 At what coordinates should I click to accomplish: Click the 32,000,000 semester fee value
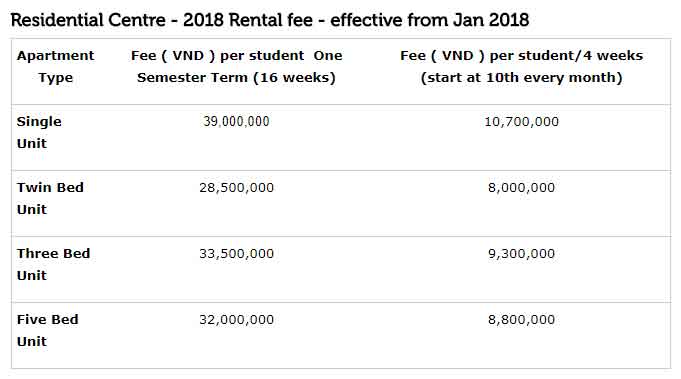point(236,320)
